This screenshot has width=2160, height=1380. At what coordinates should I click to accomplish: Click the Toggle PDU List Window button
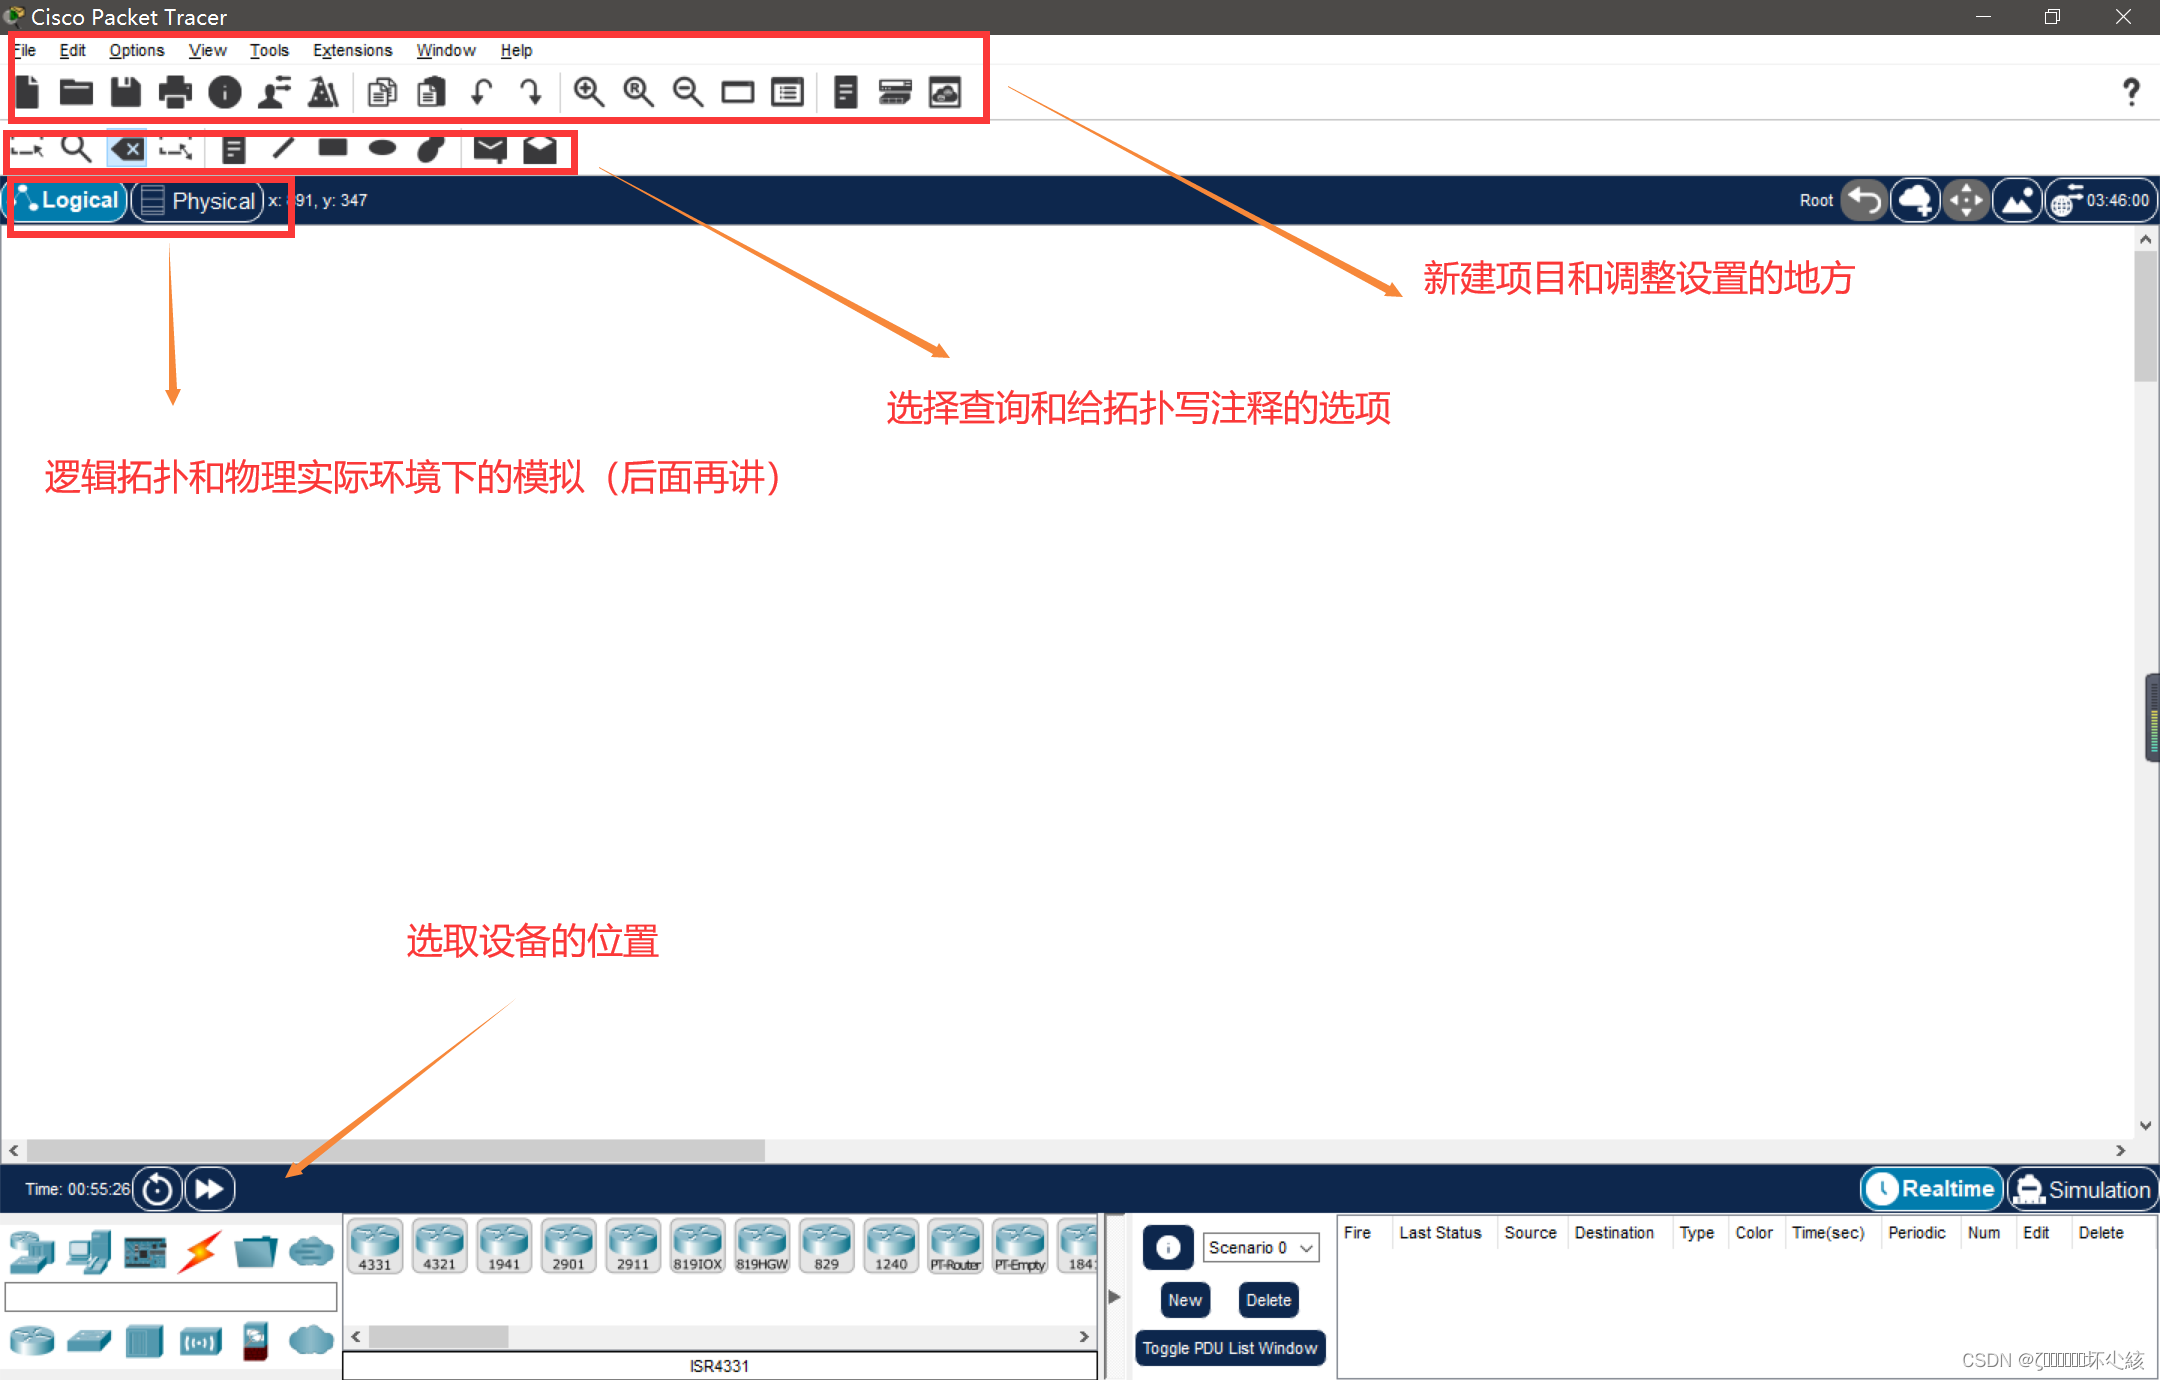(x=1229, y=1348)
